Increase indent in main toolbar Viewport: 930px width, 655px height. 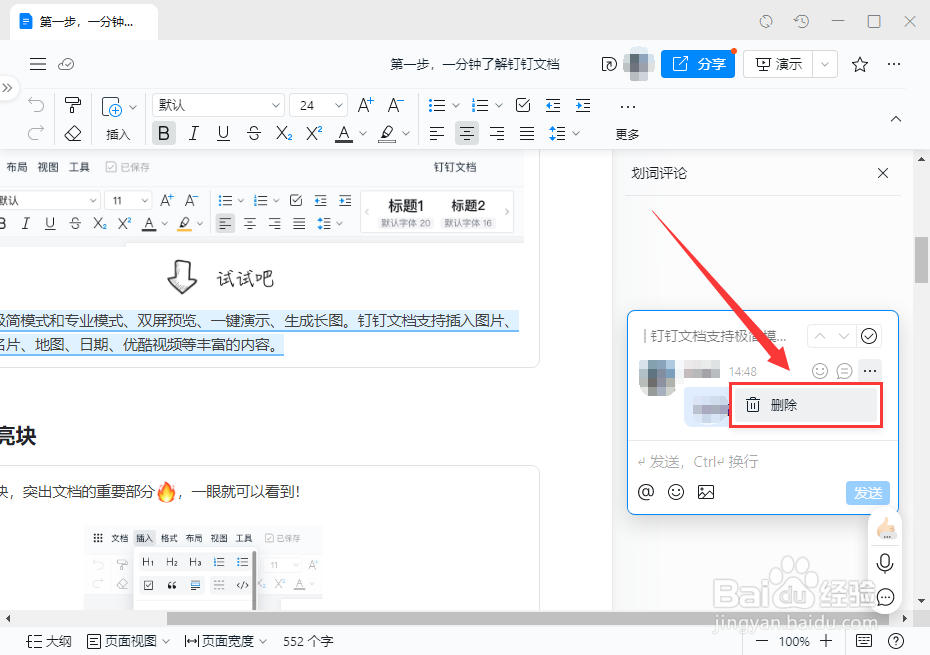pos(583,106)
